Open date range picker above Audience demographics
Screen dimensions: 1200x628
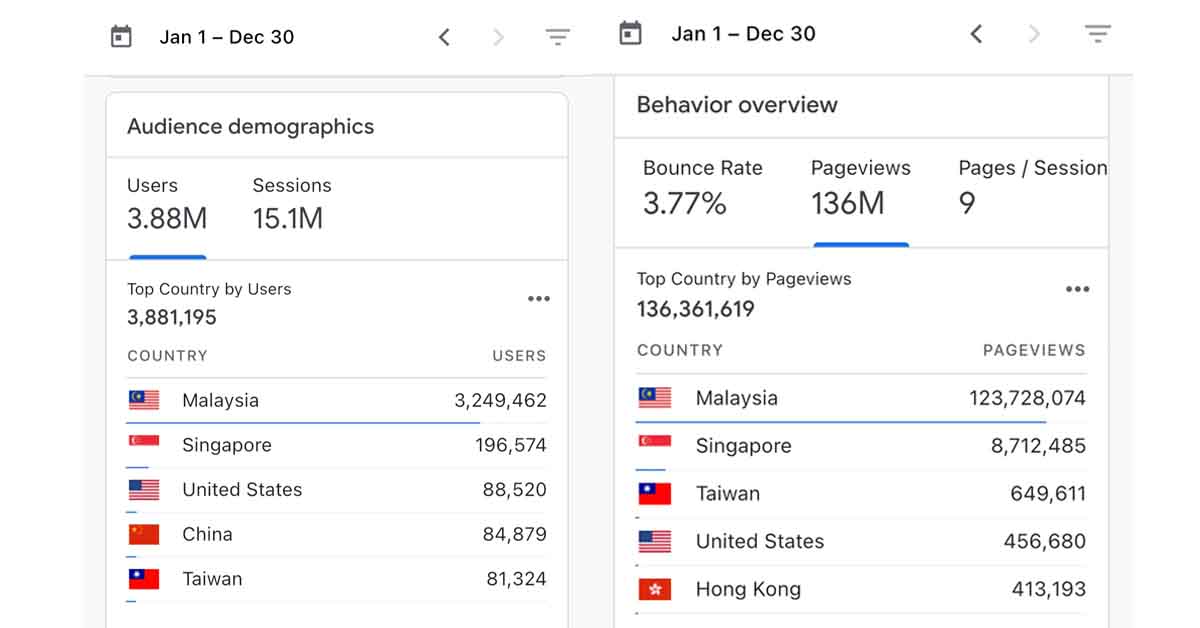tap(227, 37)
